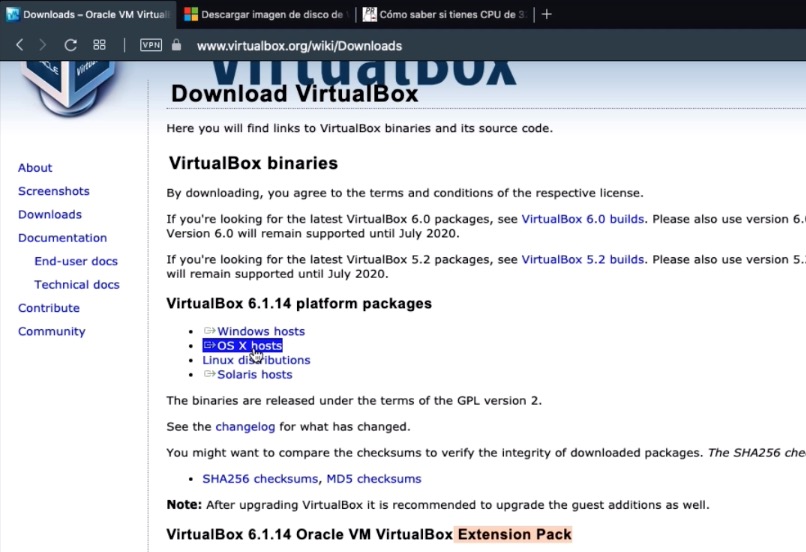Go forward with the browser forward arrow
The height and width of the screenshot is (552, 806).
click(43, 45)
